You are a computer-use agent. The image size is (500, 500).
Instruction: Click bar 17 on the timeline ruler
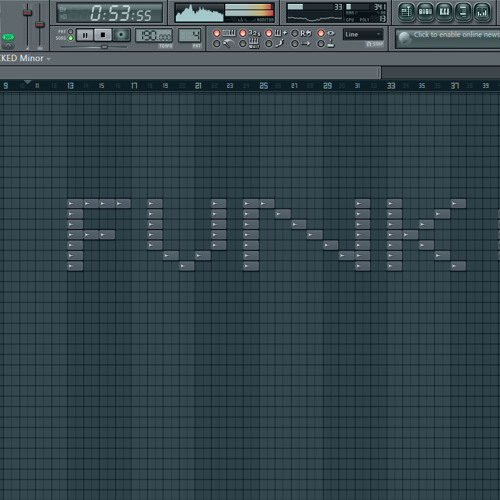(x=134, y=86)
